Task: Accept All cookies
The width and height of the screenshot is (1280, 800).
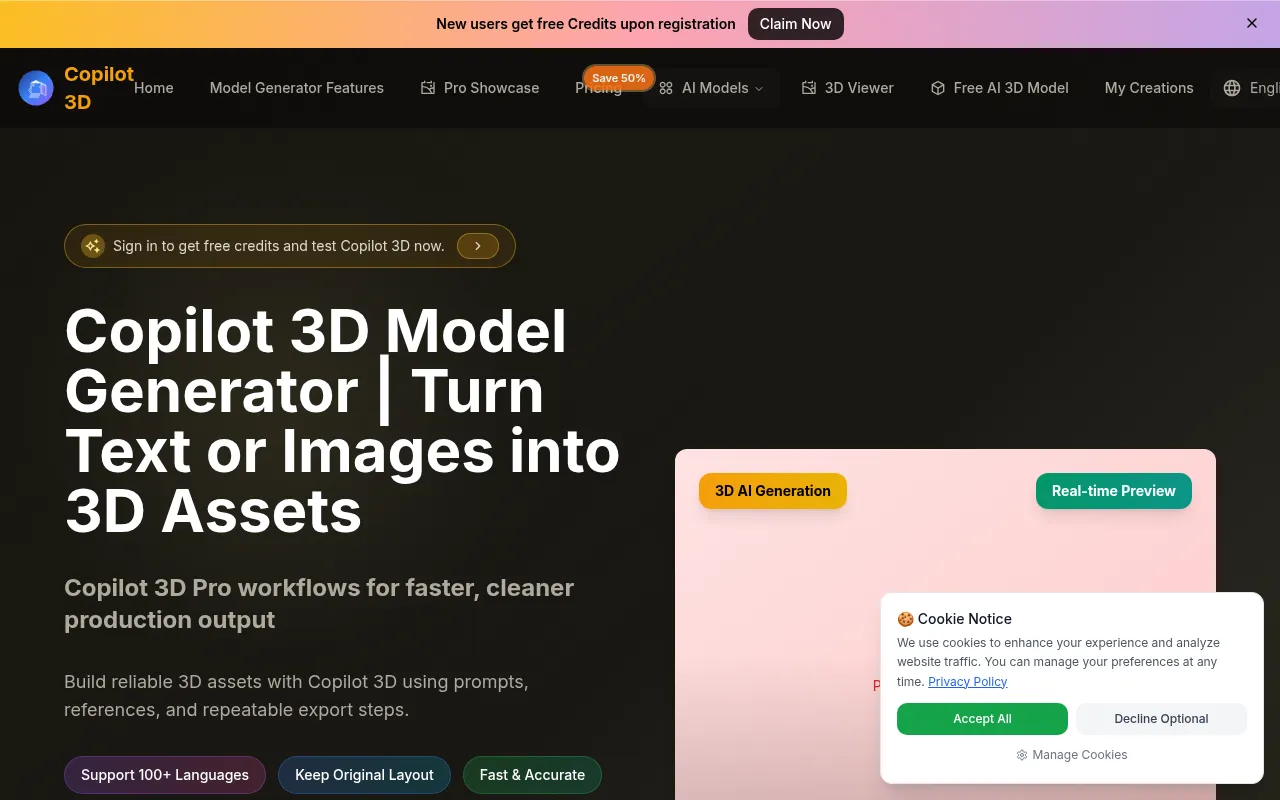Action: click(x=982, y=719)
